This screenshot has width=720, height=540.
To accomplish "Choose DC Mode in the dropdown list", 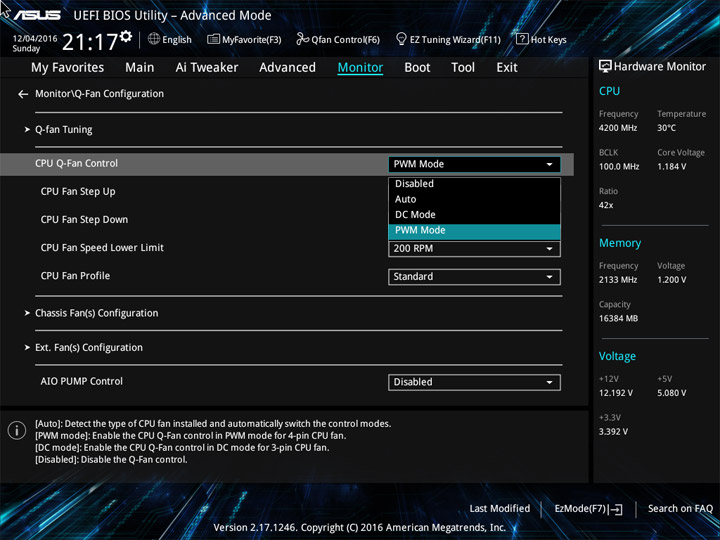I will coord(474,214).
